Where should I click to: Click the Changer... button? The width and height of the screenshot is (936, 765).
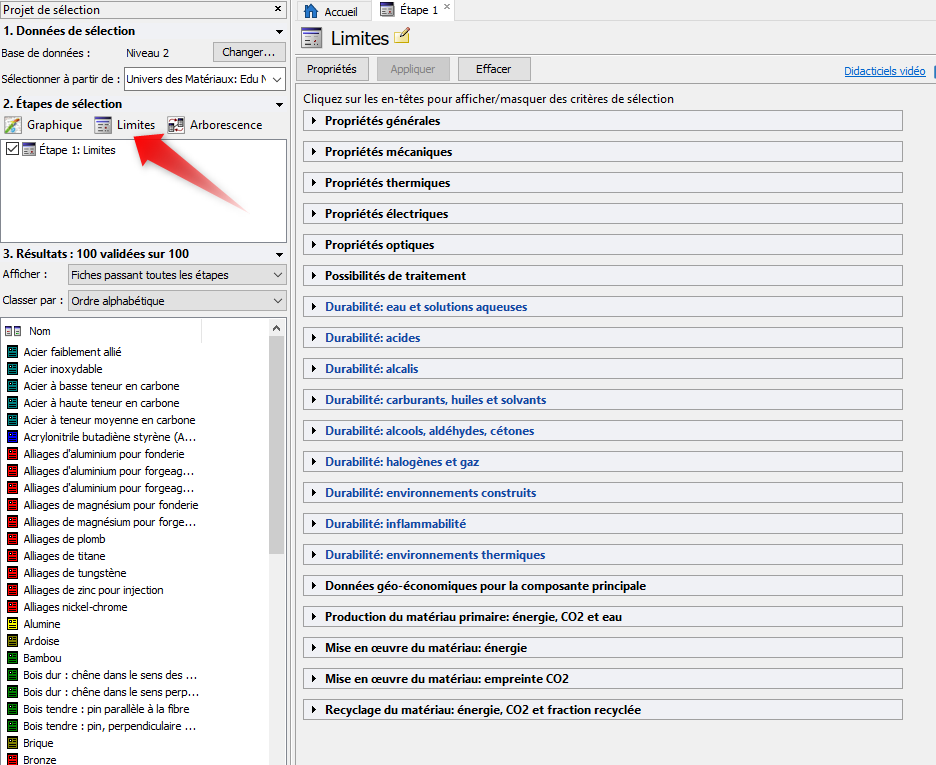click(x=249, y=52)
